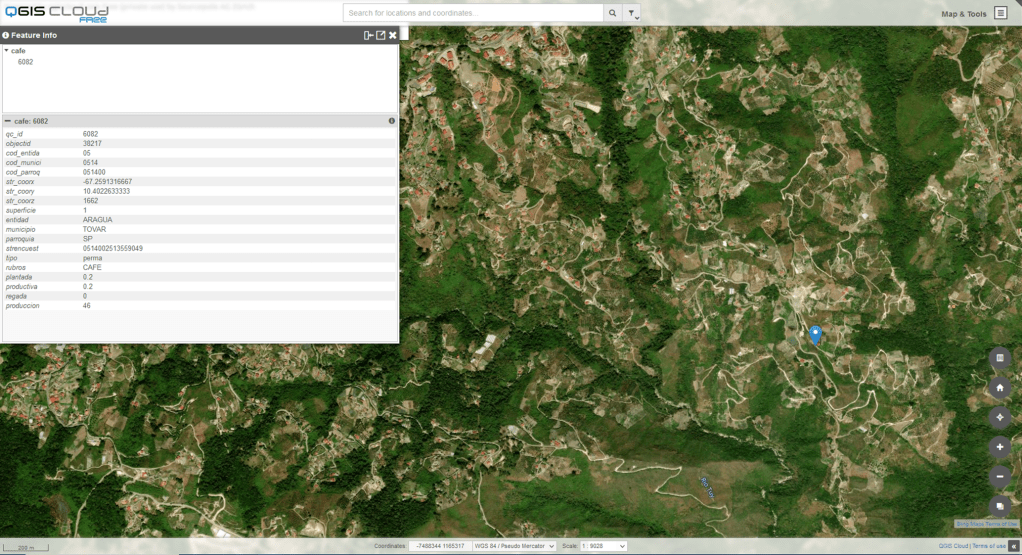Collapse the cafe tree node
The height and width of the screenshot is (555, 1022).
point(6,50)
